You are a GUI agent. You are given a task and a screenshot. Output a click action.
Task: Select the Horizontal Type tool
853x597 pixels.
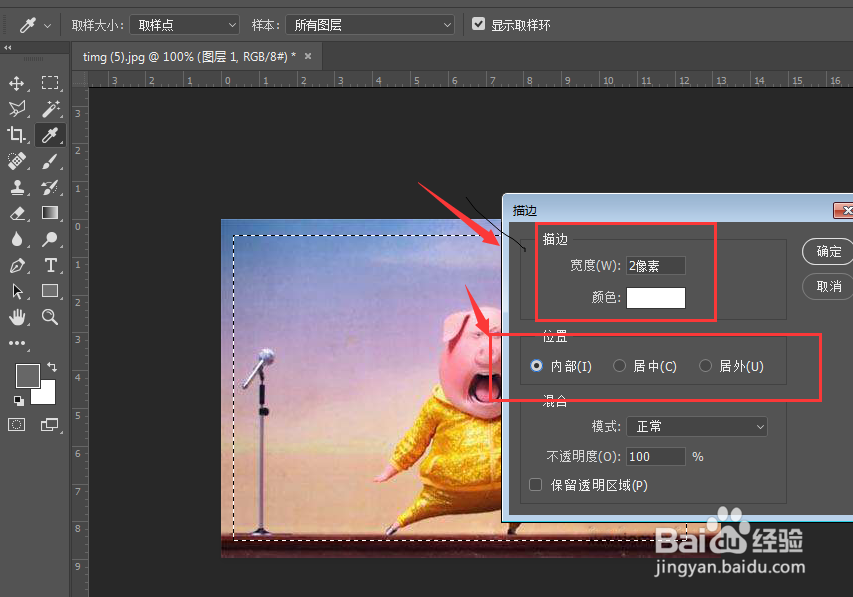(50, 265)
